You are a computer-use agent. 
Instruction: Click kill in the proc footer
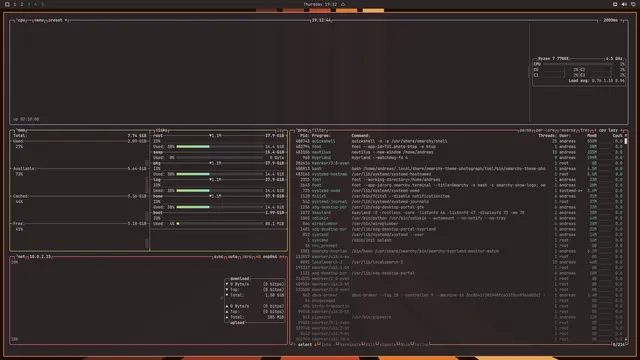pos(369,345)
